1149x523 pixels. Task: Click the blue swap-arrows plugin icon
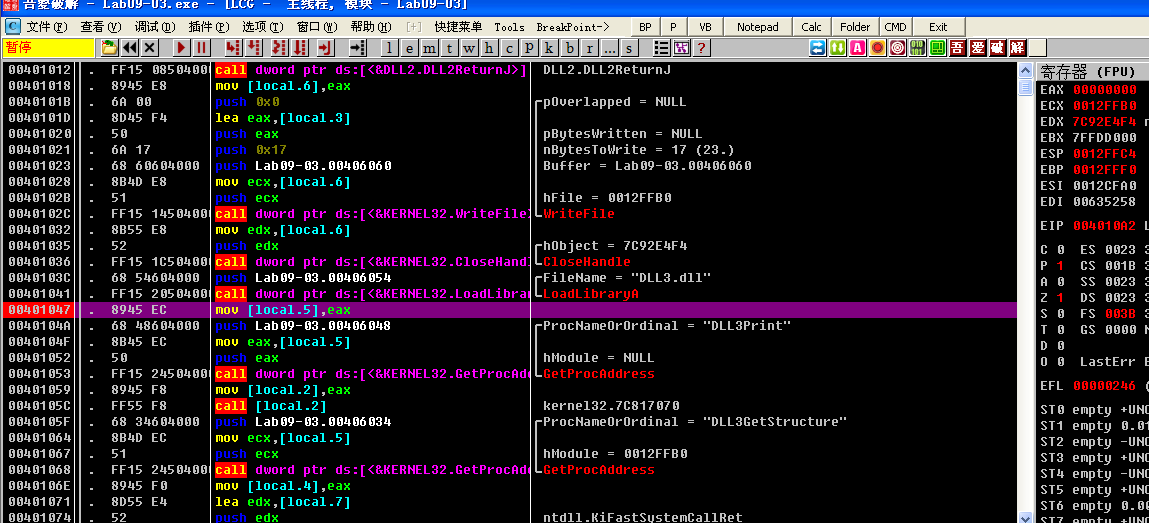point(818,48)
